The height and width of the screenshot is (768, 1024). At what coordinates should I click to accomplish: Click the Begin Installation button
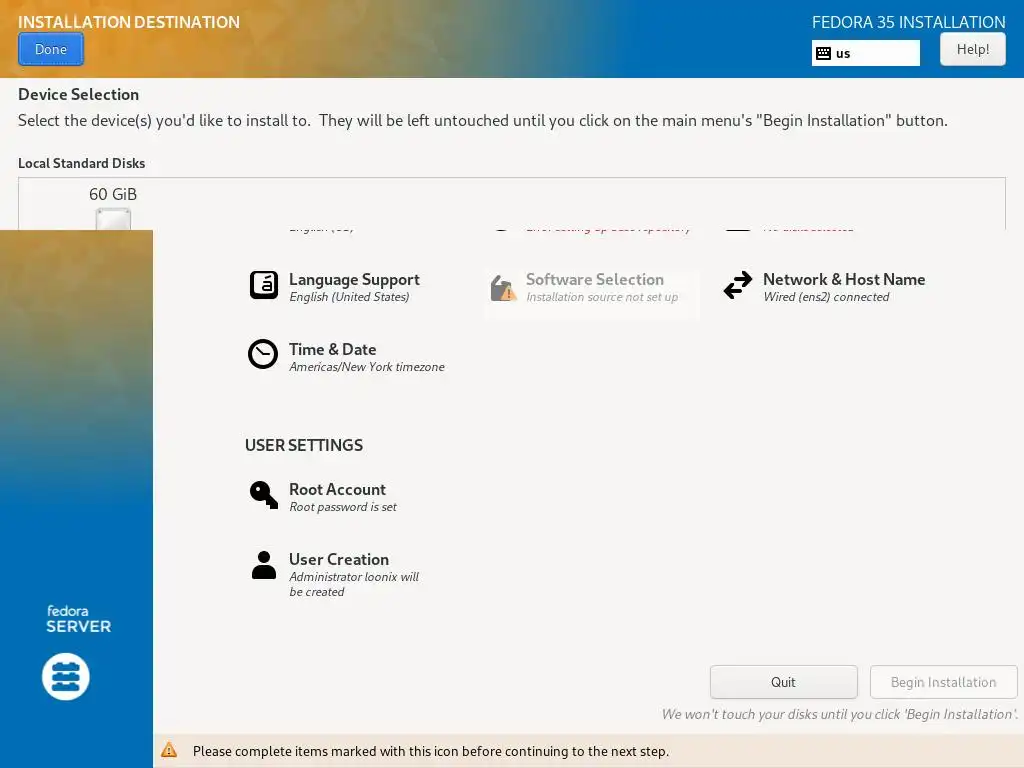point(943,682)
